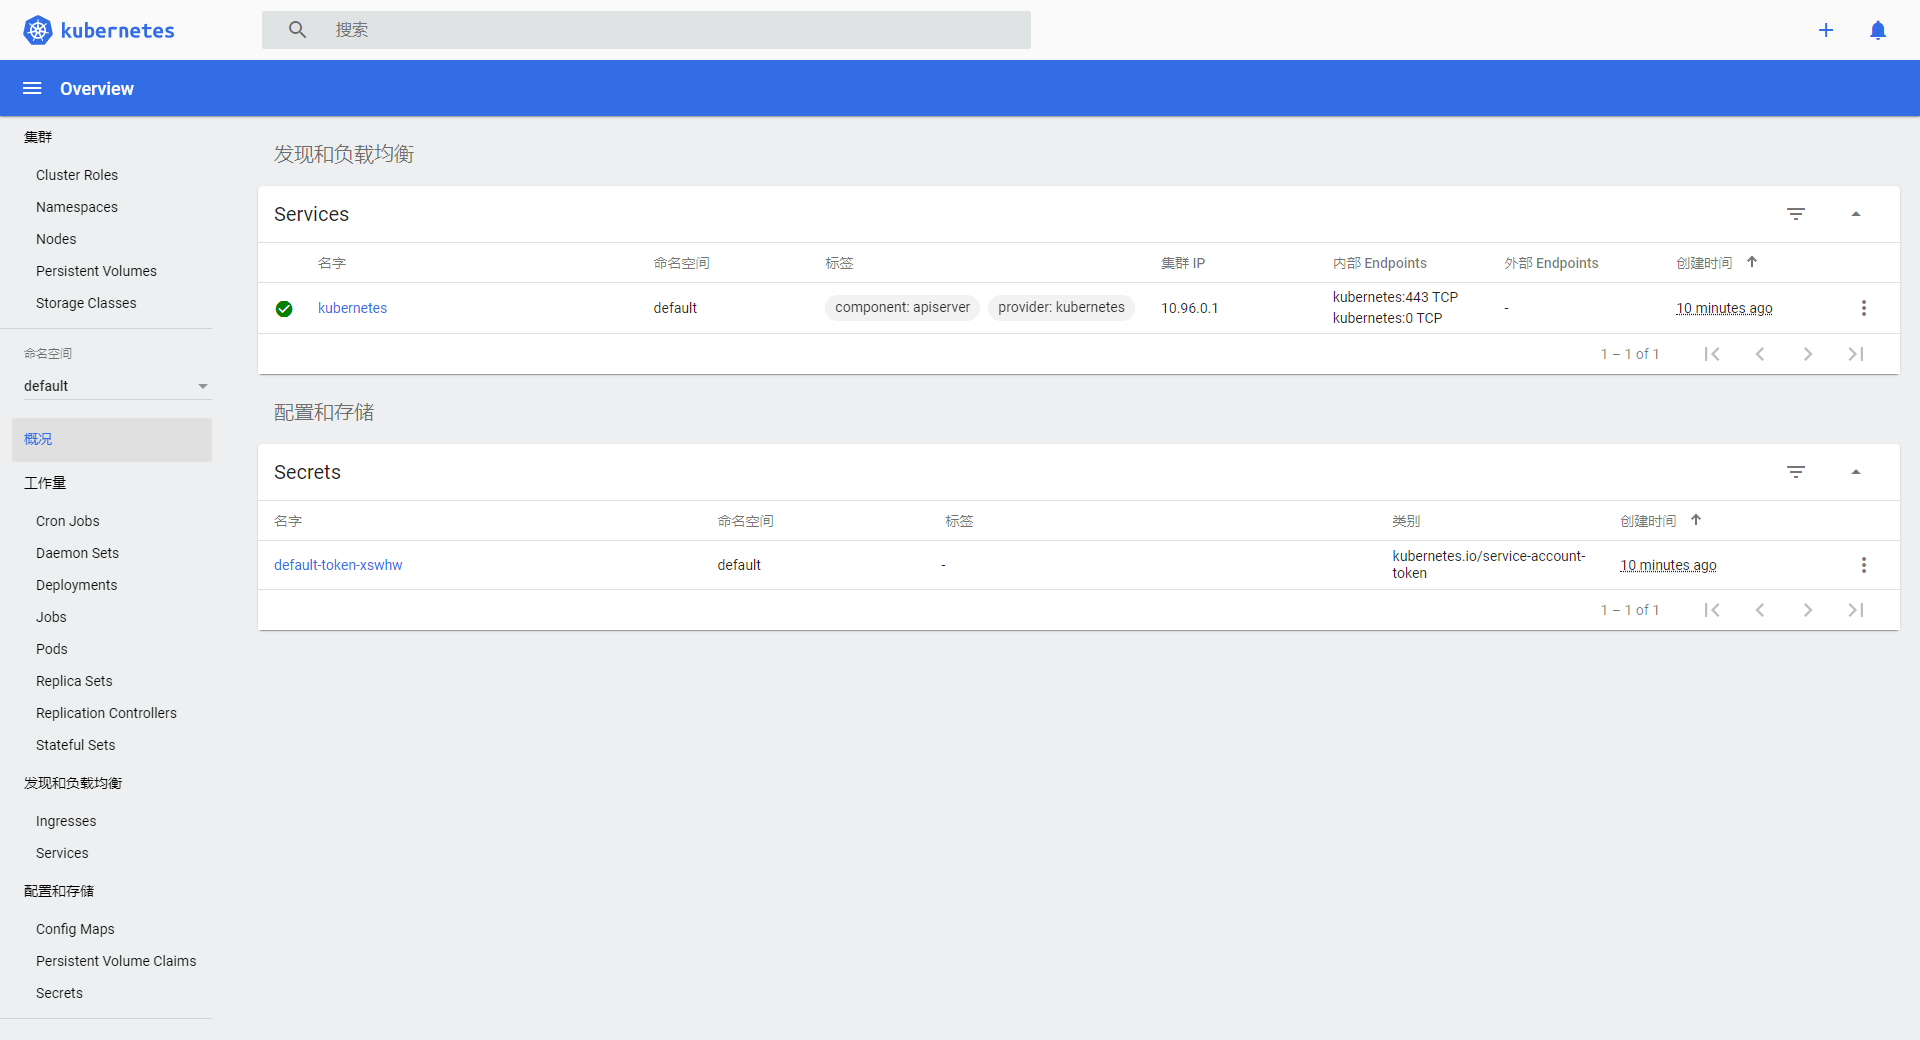Go to first page in Secrets pagination
This screenshot has width=1920, height=1040.
point(1712,610)
